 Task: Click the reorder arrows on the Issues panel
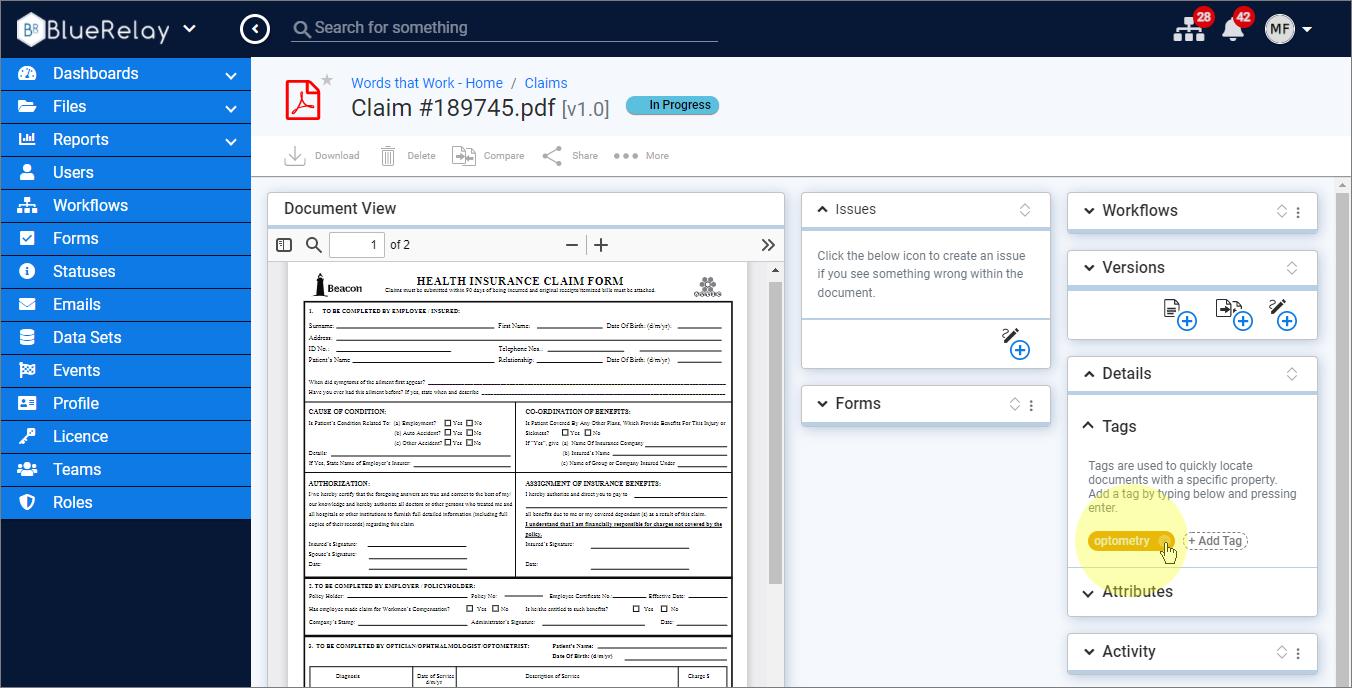click(x=1025, y=210)
